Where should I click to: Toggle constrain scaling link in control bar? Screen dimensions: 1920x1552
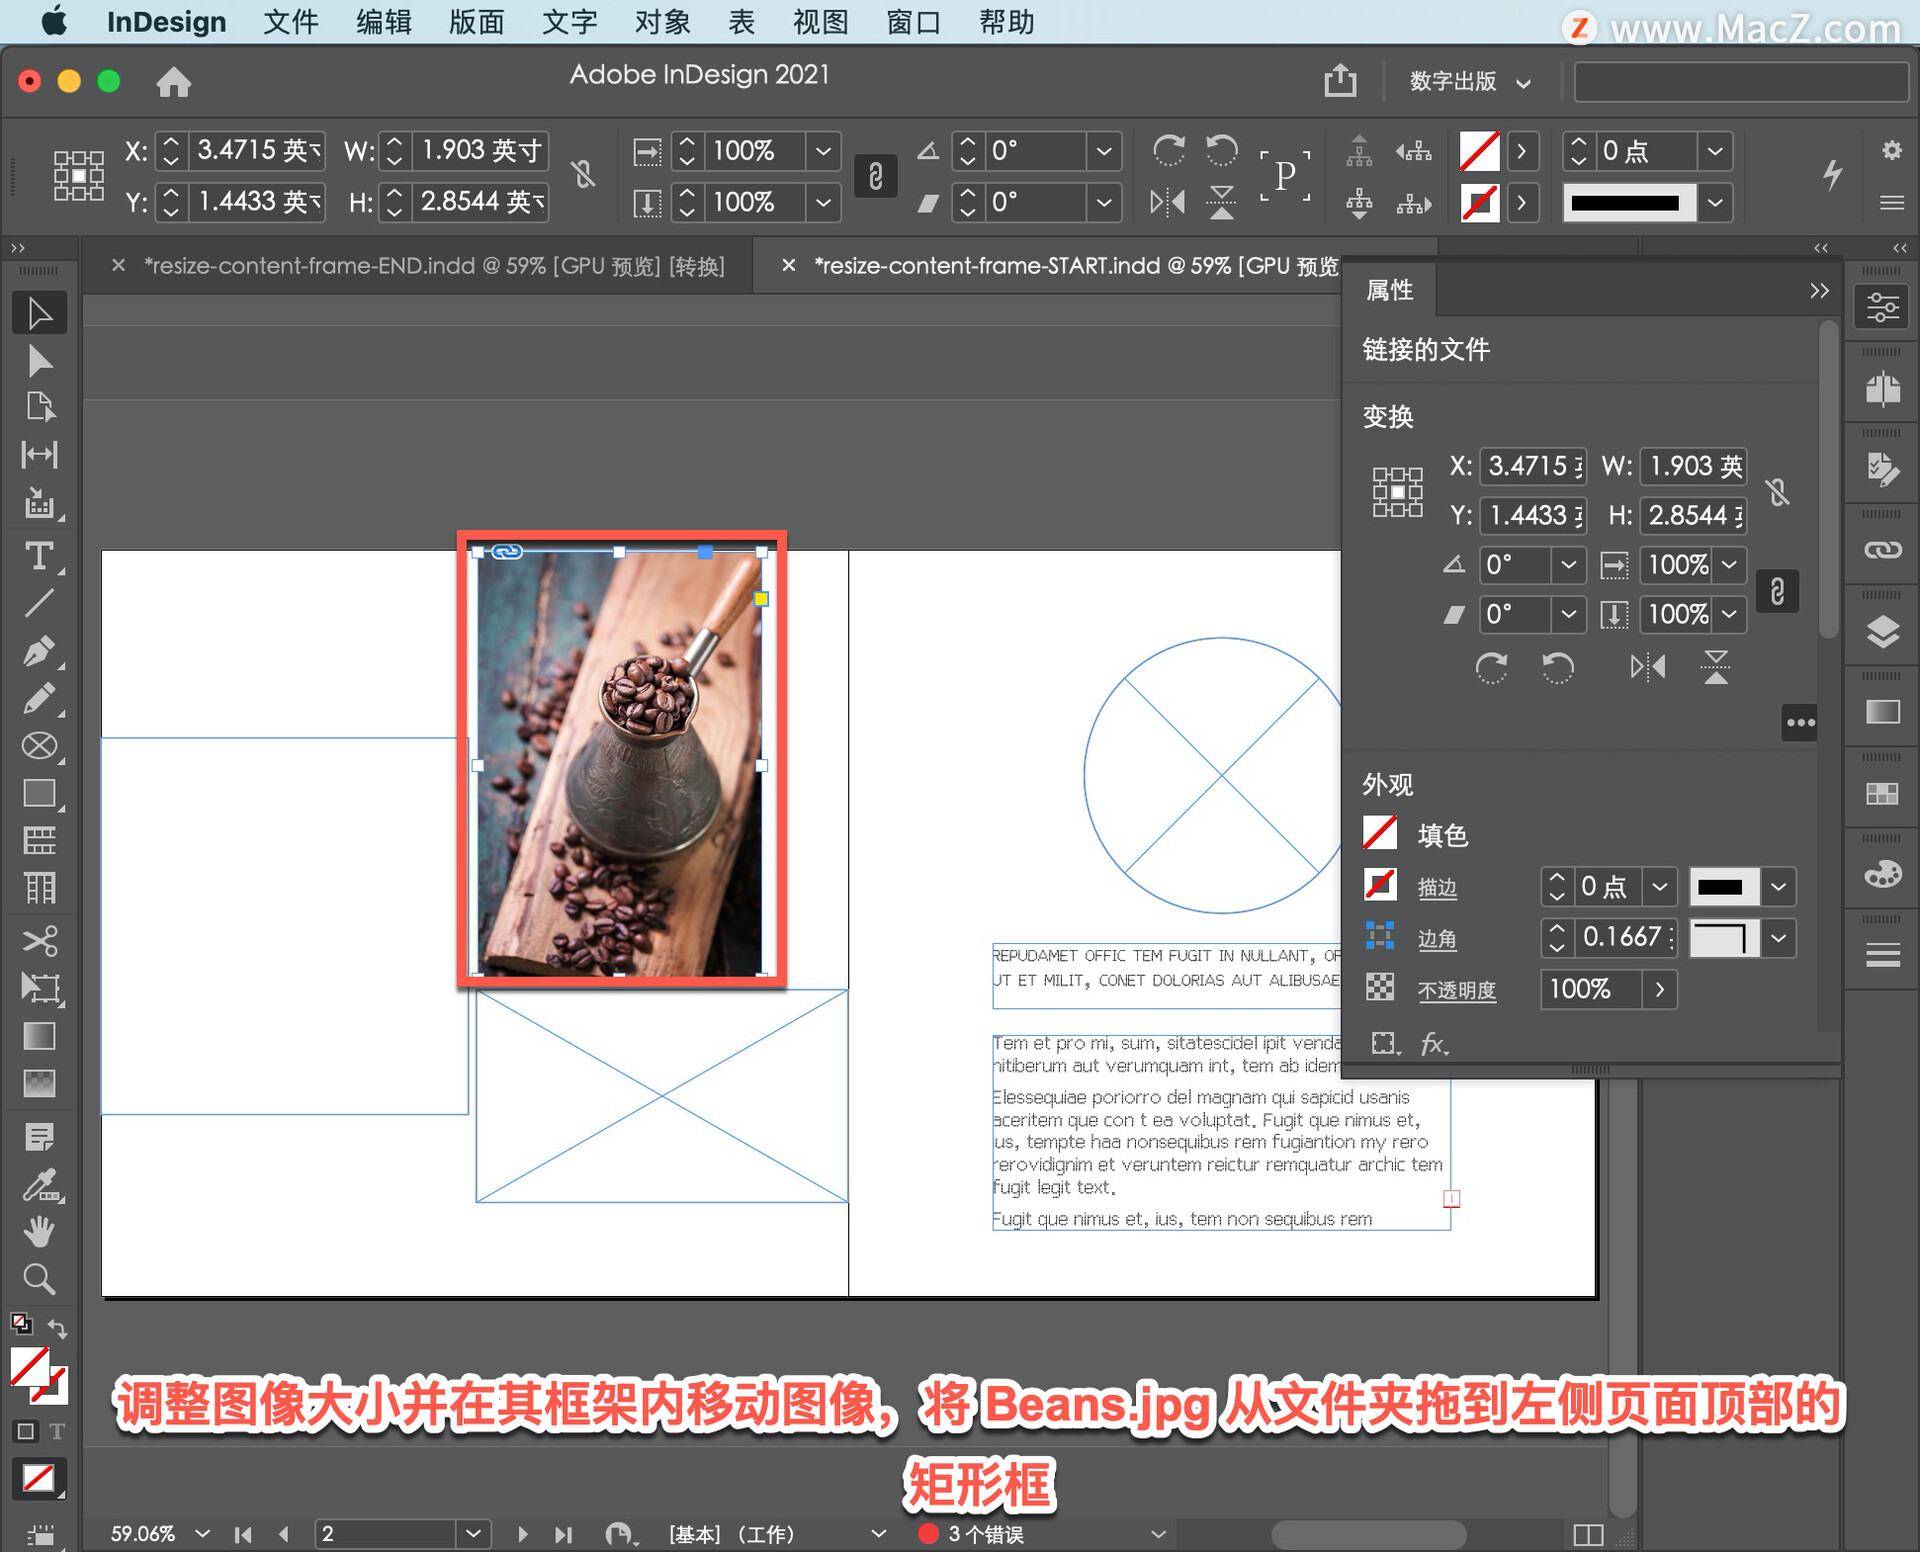point(875,176)
